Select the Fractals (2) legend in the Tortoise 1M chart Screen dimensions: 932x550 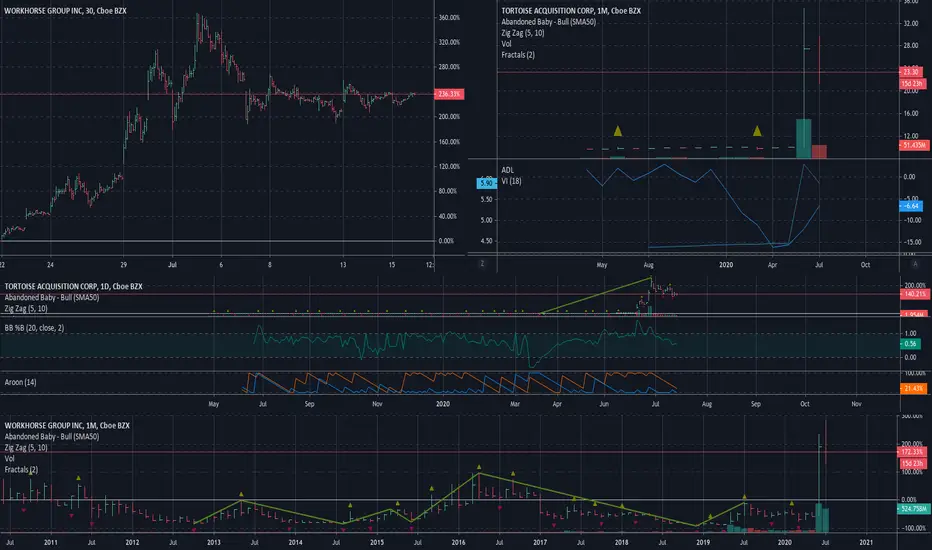pyautogui.click(x=518, y=55)
